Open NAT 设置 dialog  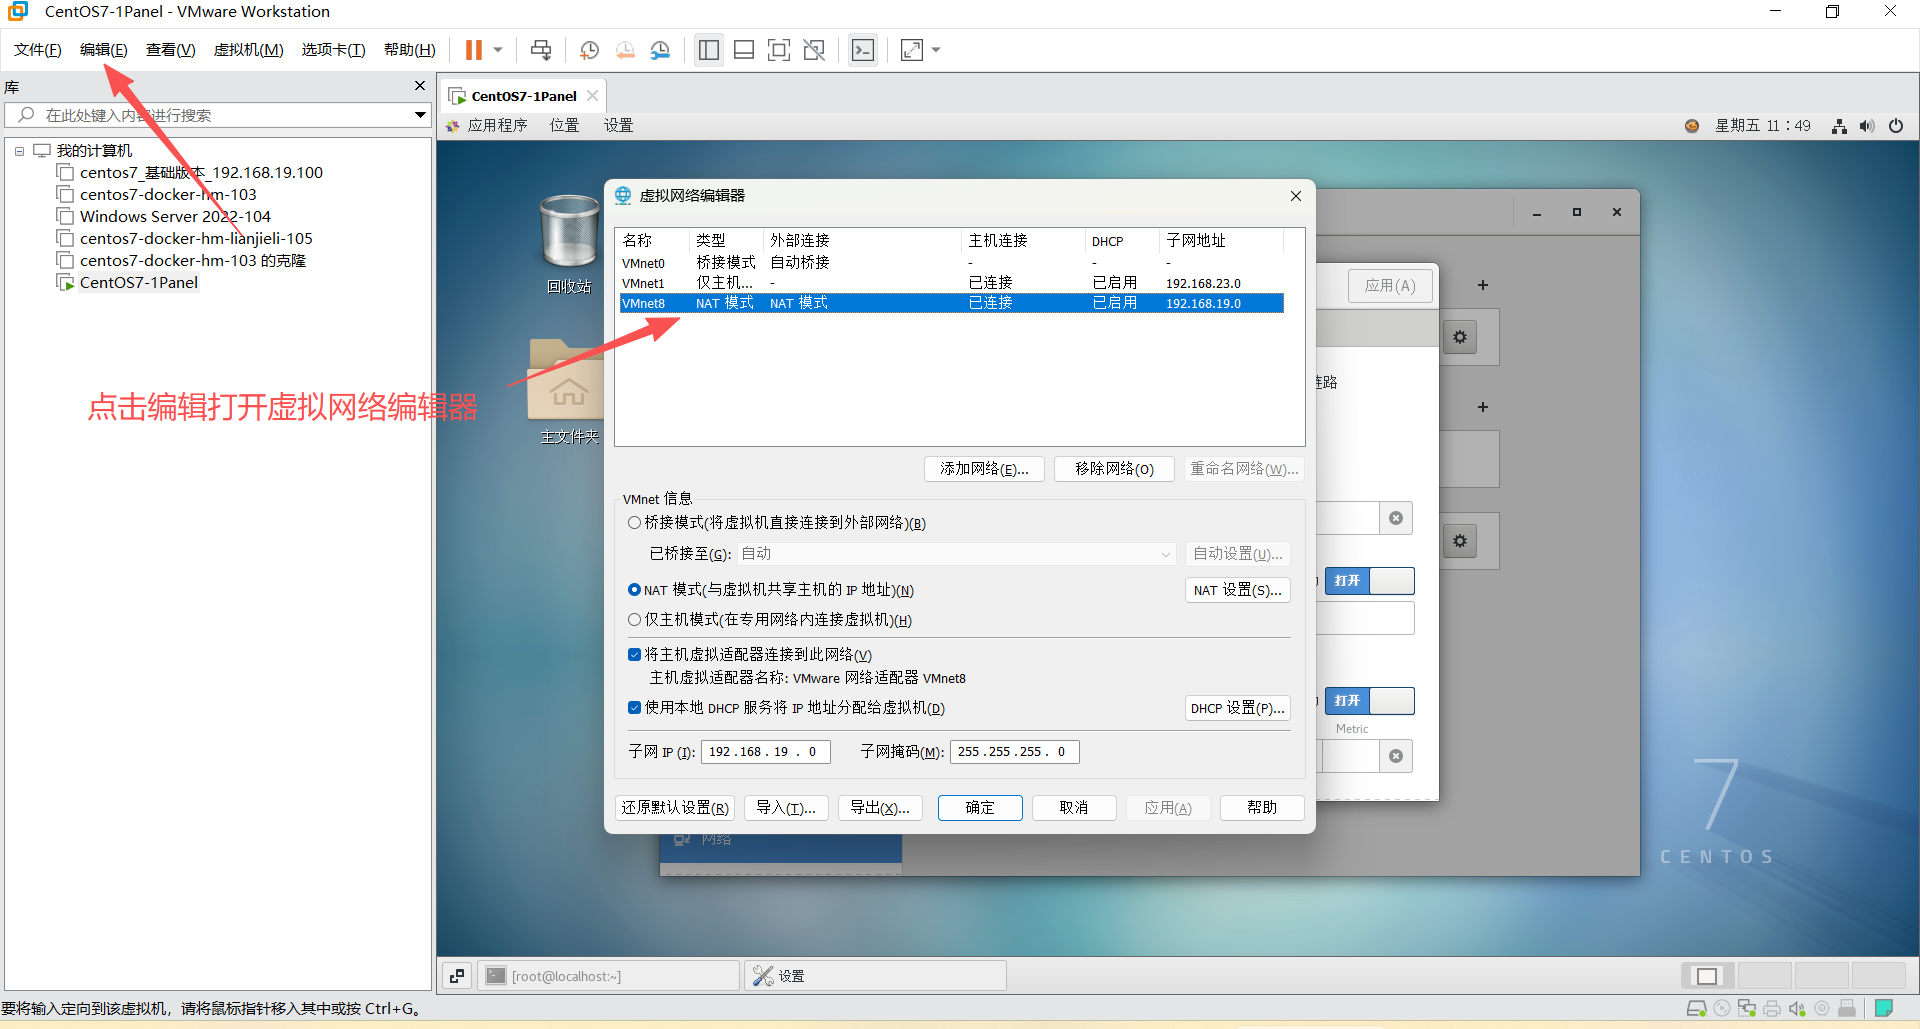click(x=1237, y=590)
